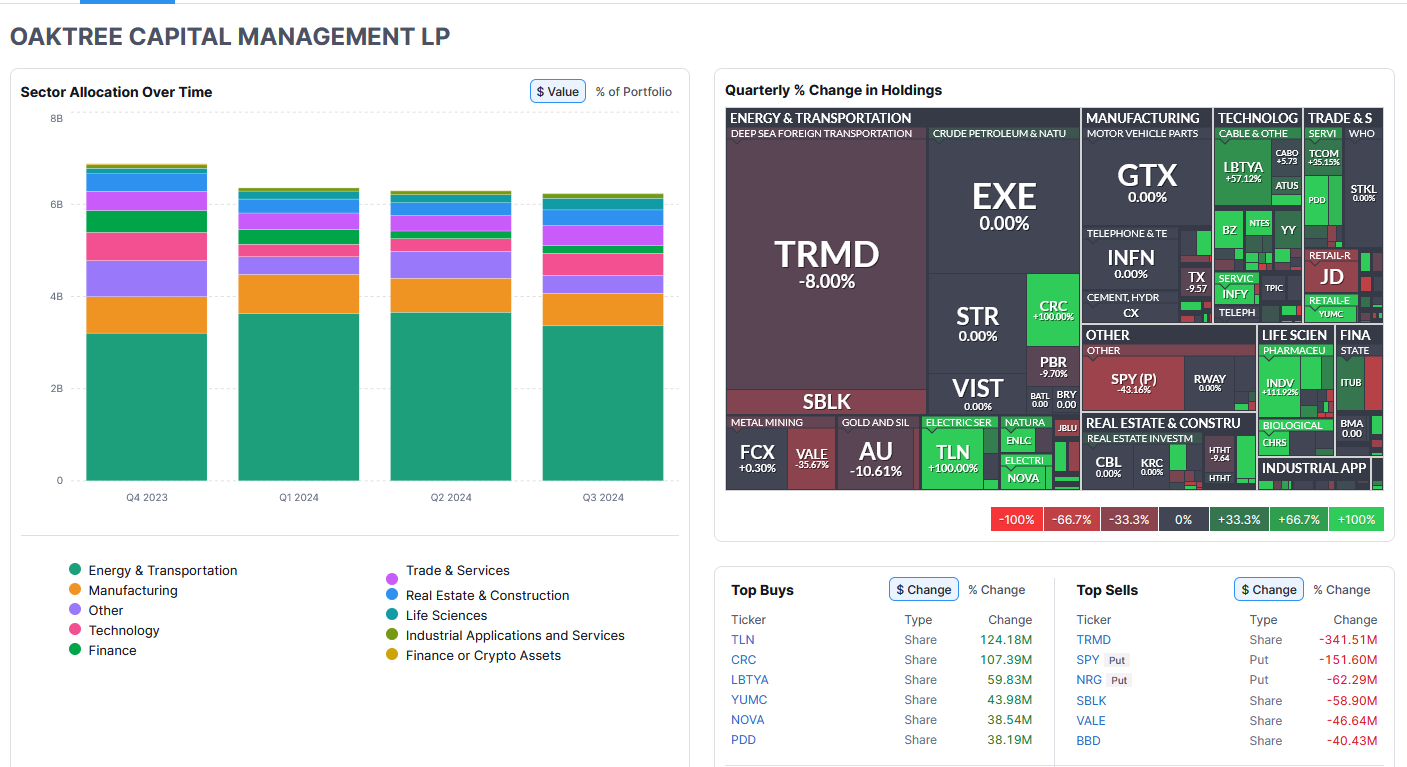Viewport: 1407px width, 767px height.
Task: Open the BBD ticker link in Top Sells
Action: 1089,740
